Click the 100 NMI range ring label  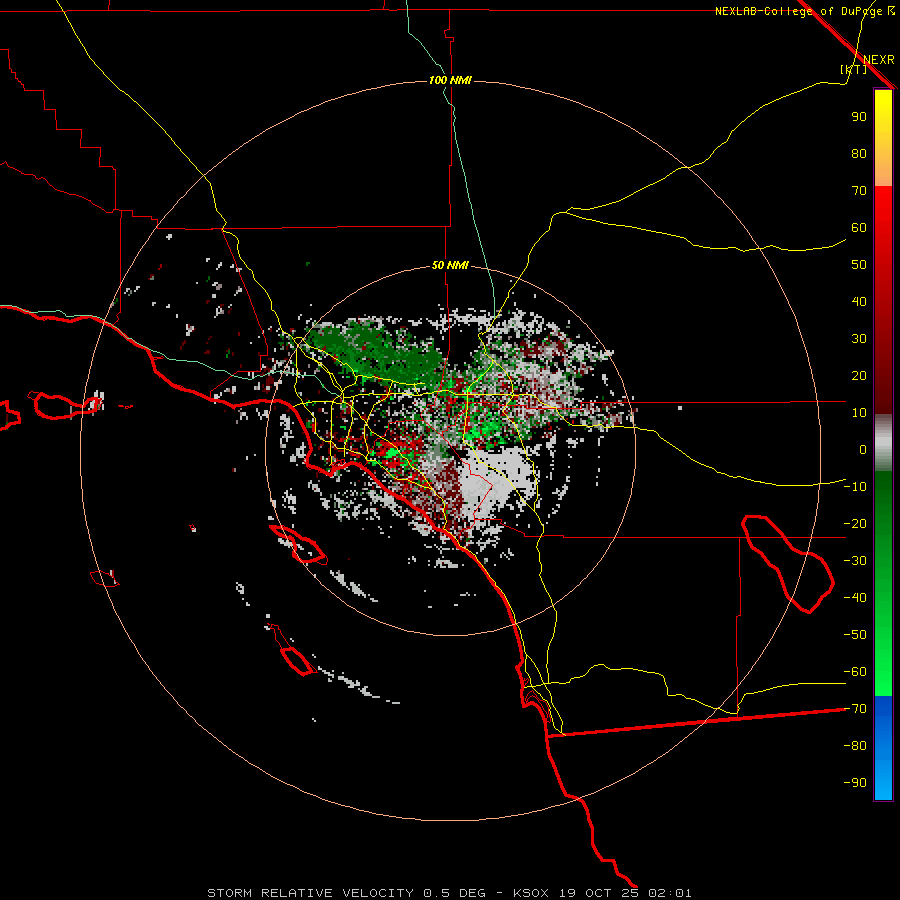click(x=450, y=80)
